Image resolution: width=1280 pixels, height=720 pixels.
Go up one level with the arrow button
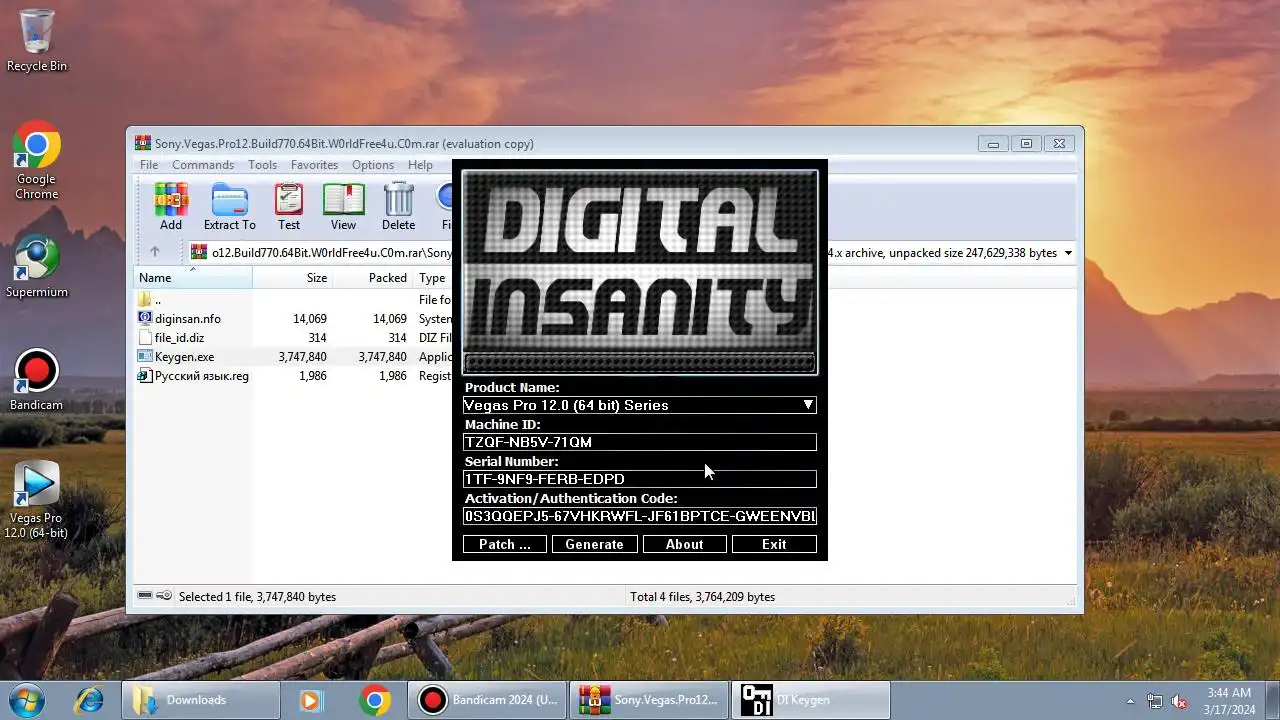coord(154,252)
